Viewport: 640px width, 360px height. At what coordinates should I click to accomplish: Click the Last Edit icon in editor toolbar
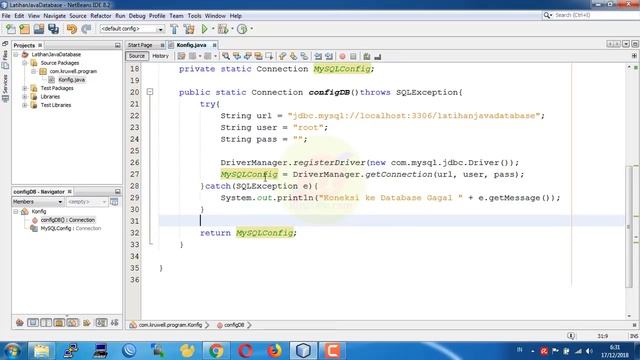coord(182,56)
